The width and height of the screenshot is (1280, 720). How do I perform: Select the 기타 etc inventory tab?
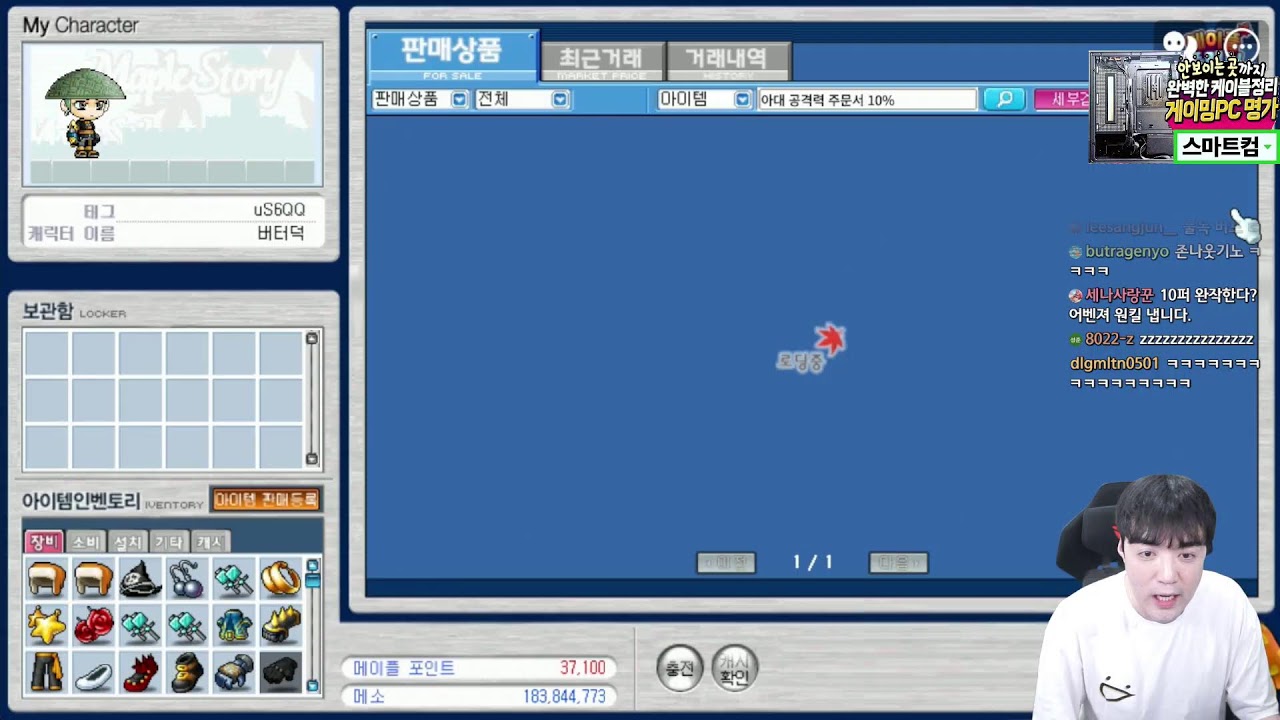pos(168,541)
